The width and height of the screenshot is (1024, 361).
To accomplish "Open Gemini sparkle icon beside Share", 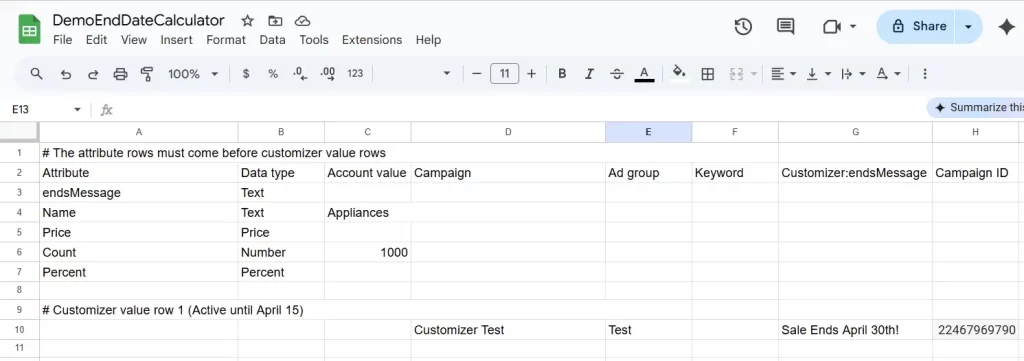I will (x=1006, y=27).
